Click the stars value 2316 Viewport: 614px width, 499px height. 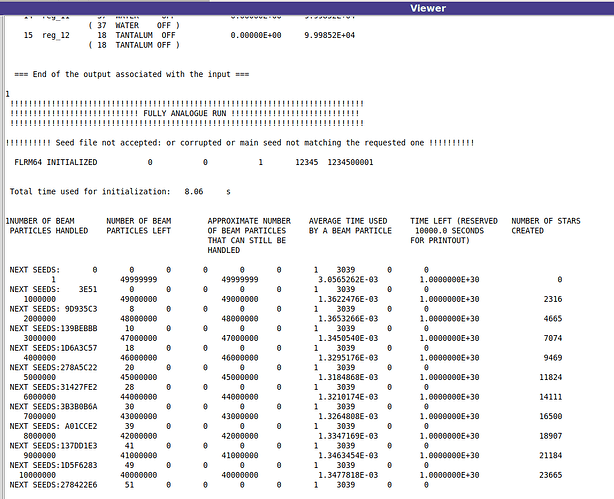[553, 299]
